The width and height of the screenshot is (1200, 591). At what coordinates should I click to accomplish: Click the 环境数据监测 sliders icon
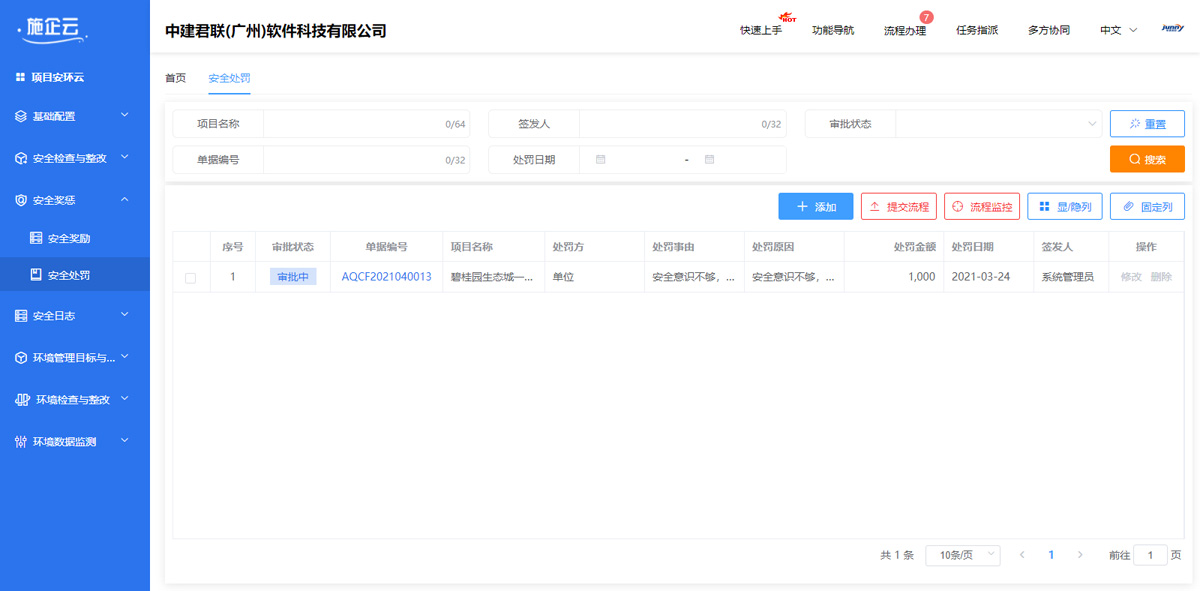tap(21, 441)
